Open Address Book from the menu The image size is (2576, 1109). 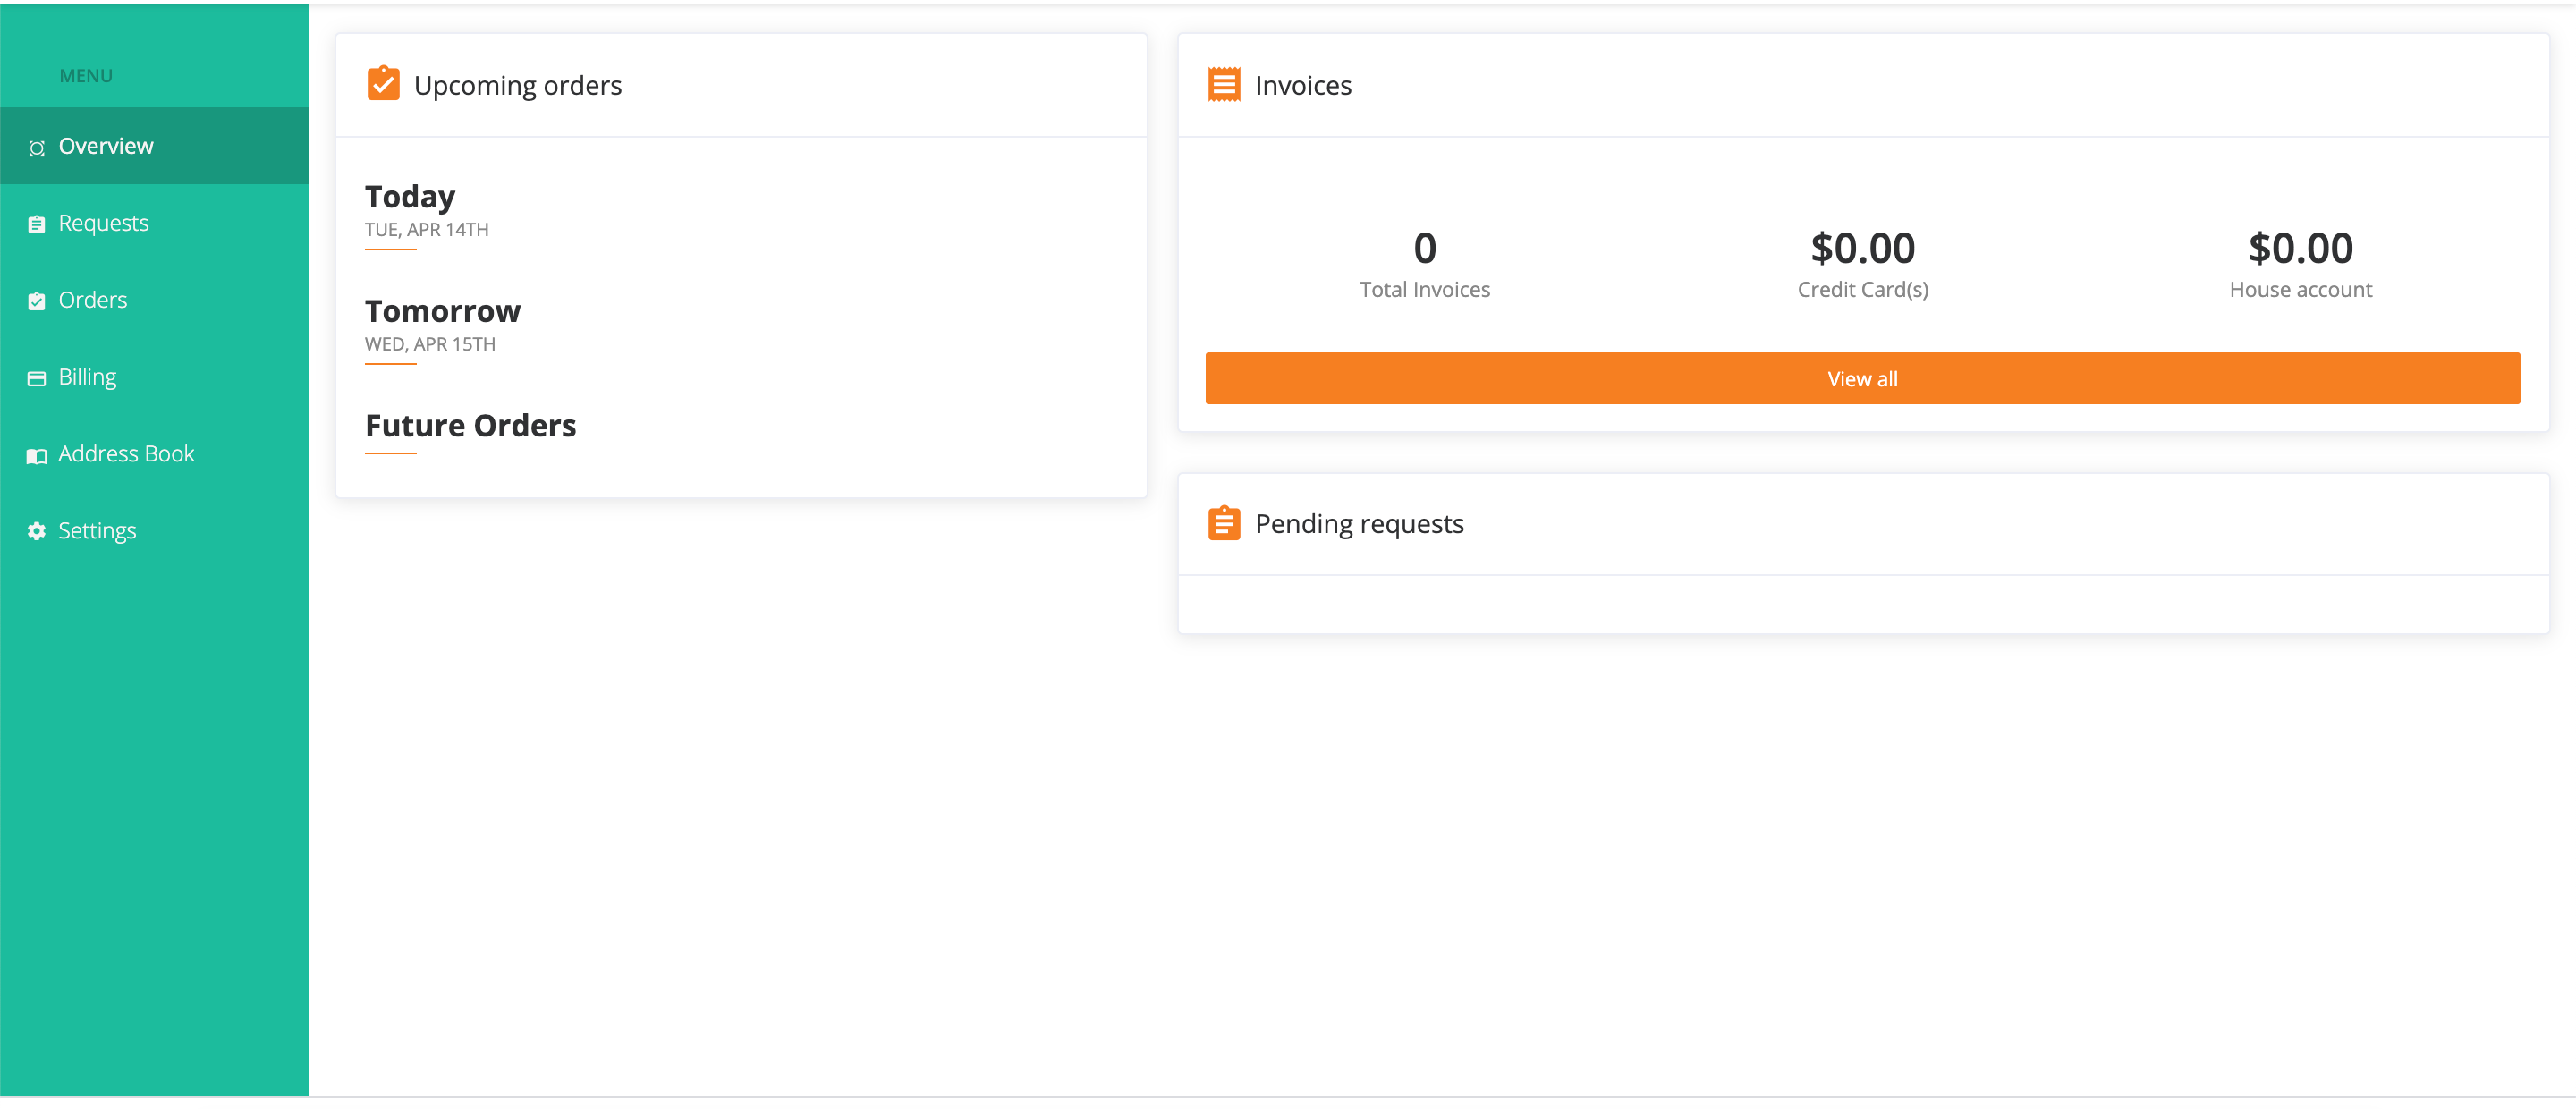pyautogui.click(x=126, y=454)
